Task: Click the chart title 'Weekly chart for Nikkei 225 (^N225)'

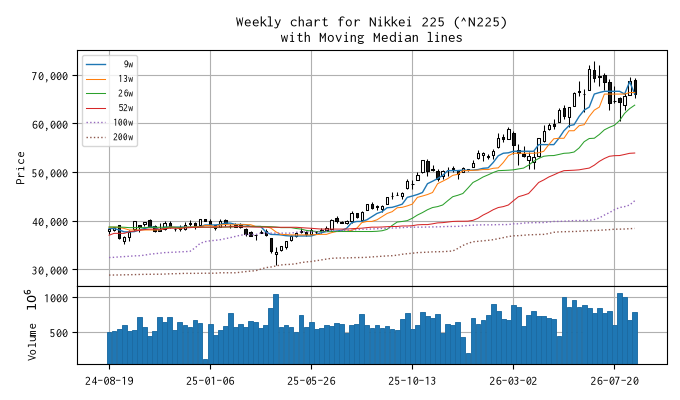Action: 371,22
